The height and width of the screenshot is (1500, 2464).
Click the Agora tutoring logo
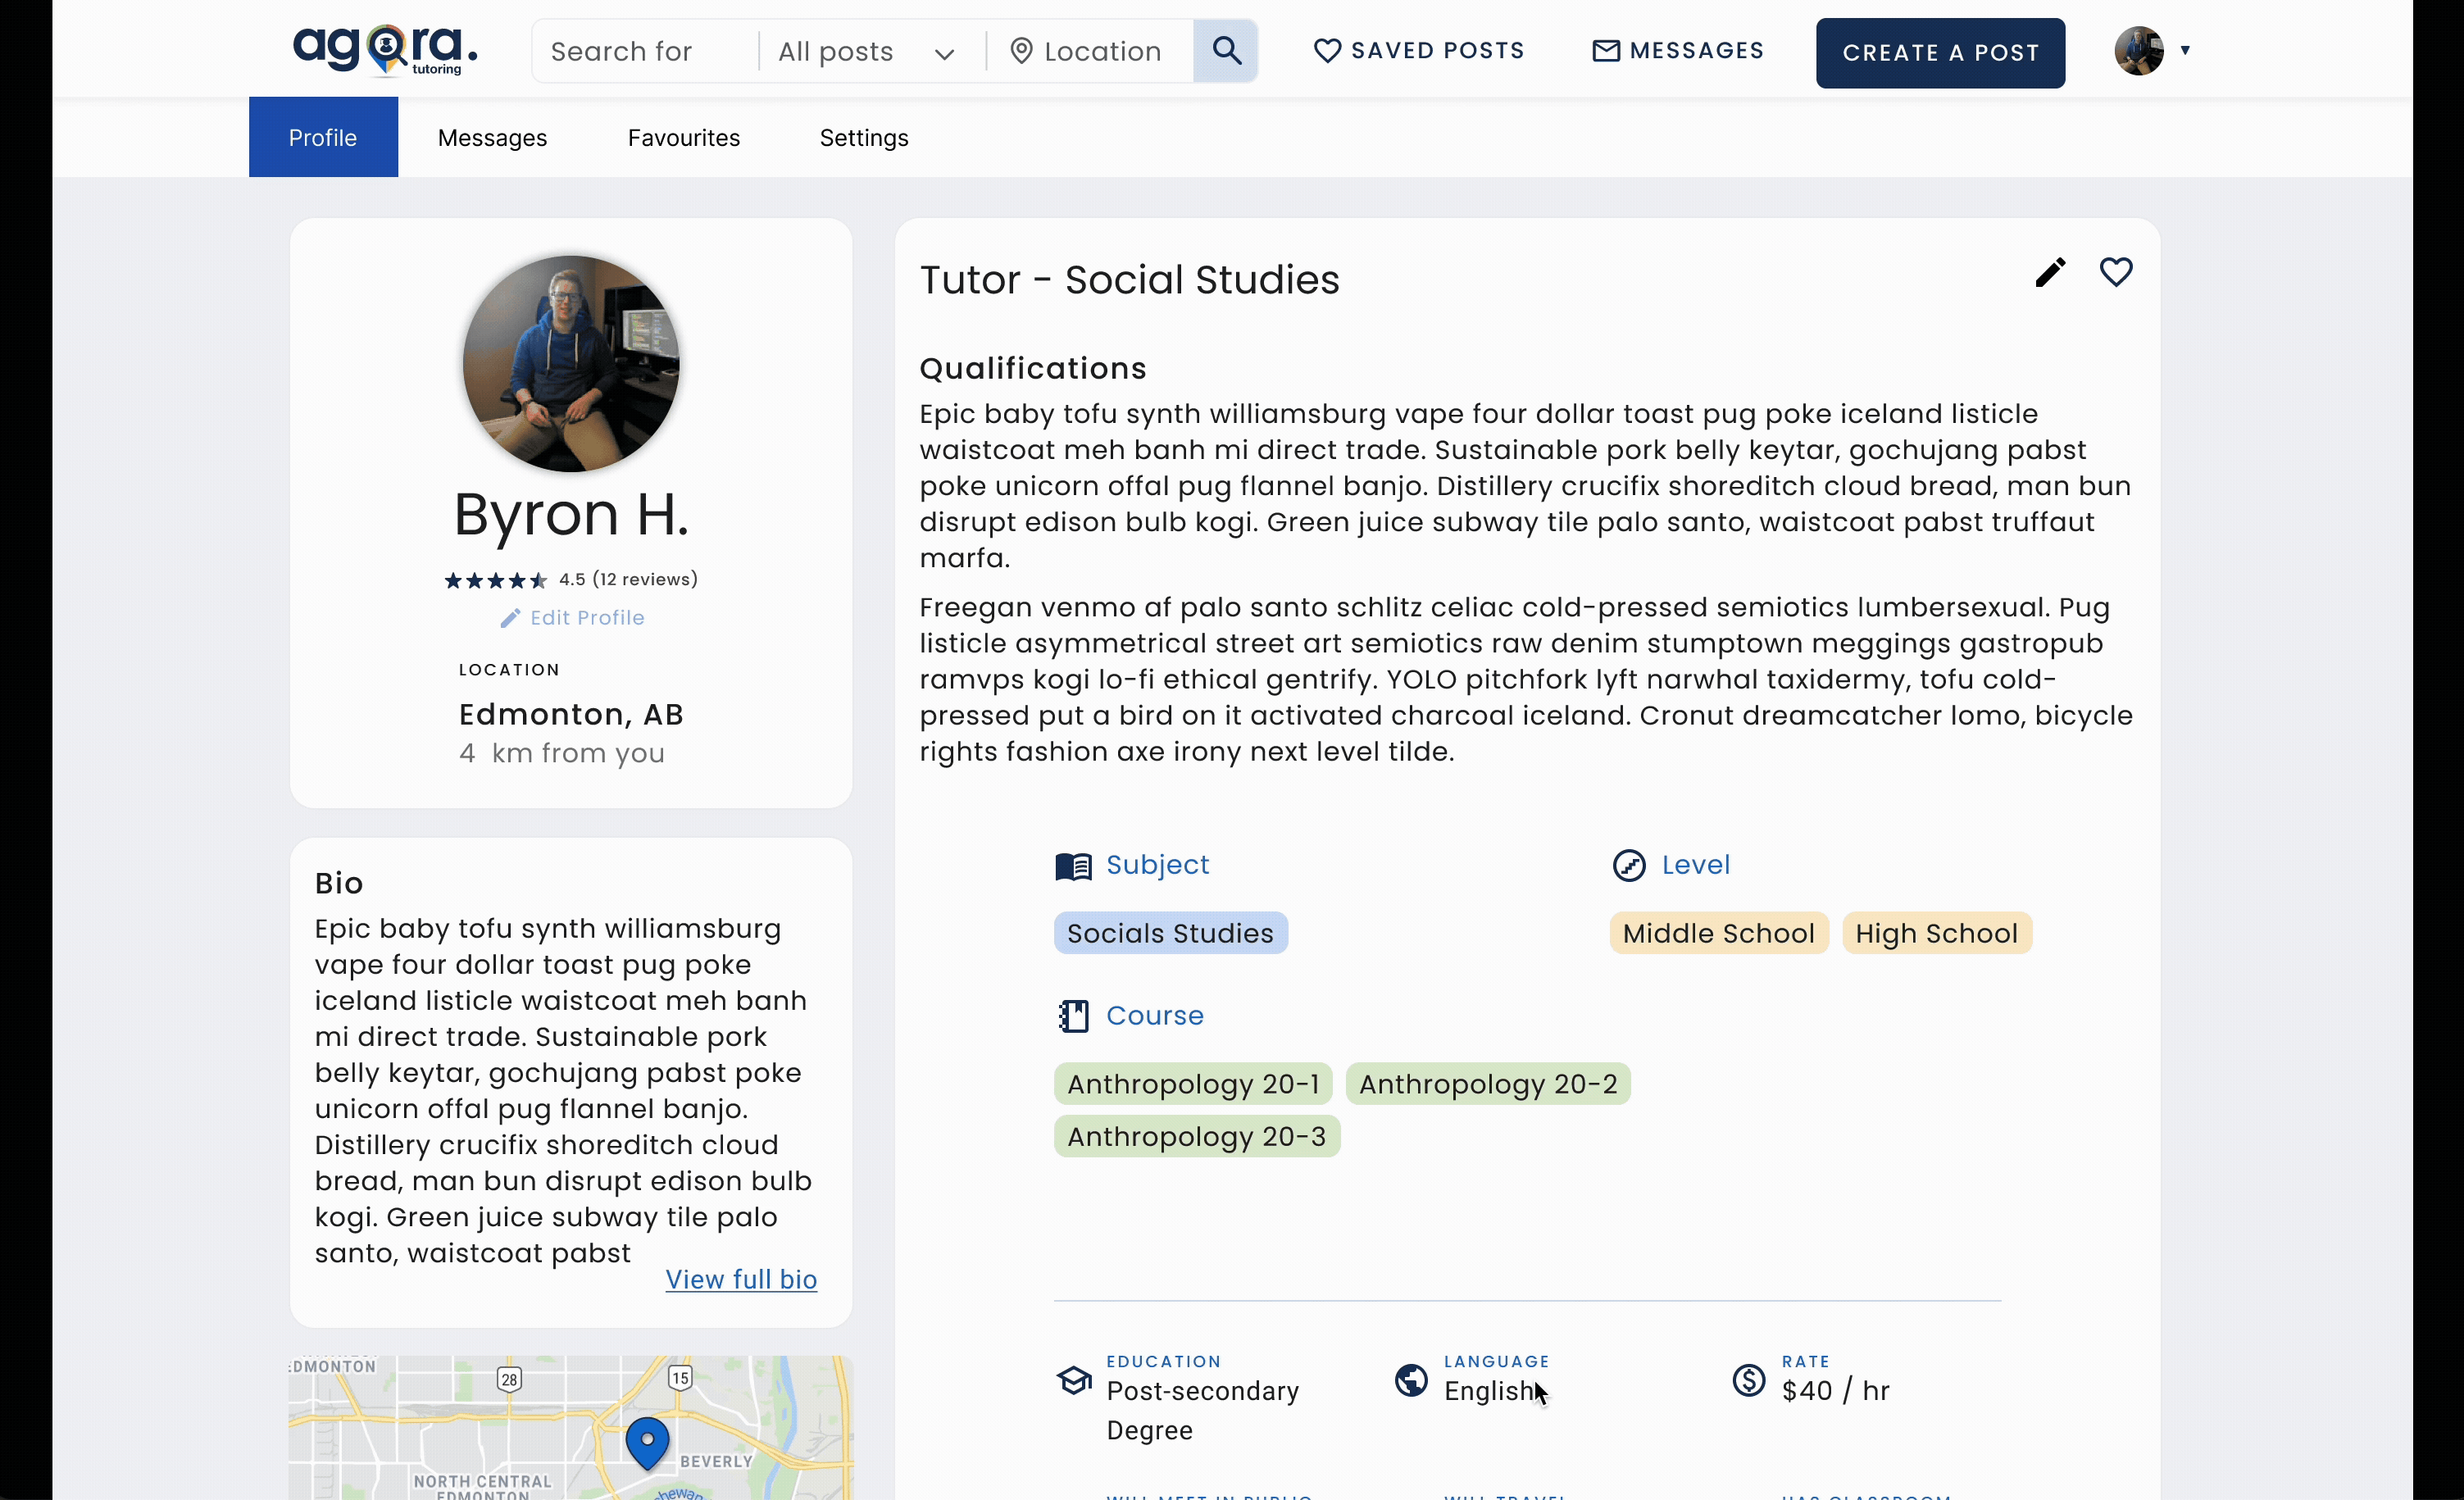point(385,50)
